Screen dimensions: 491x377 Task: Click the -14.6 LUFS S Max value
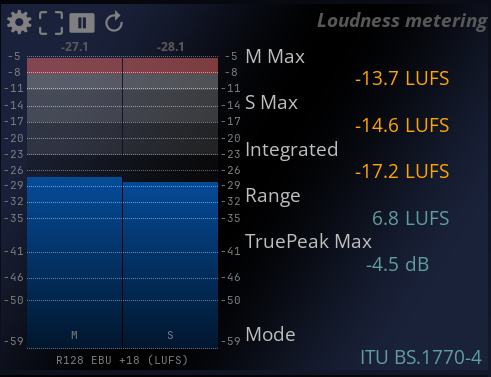pyautogui.click(x=402, y=125)
